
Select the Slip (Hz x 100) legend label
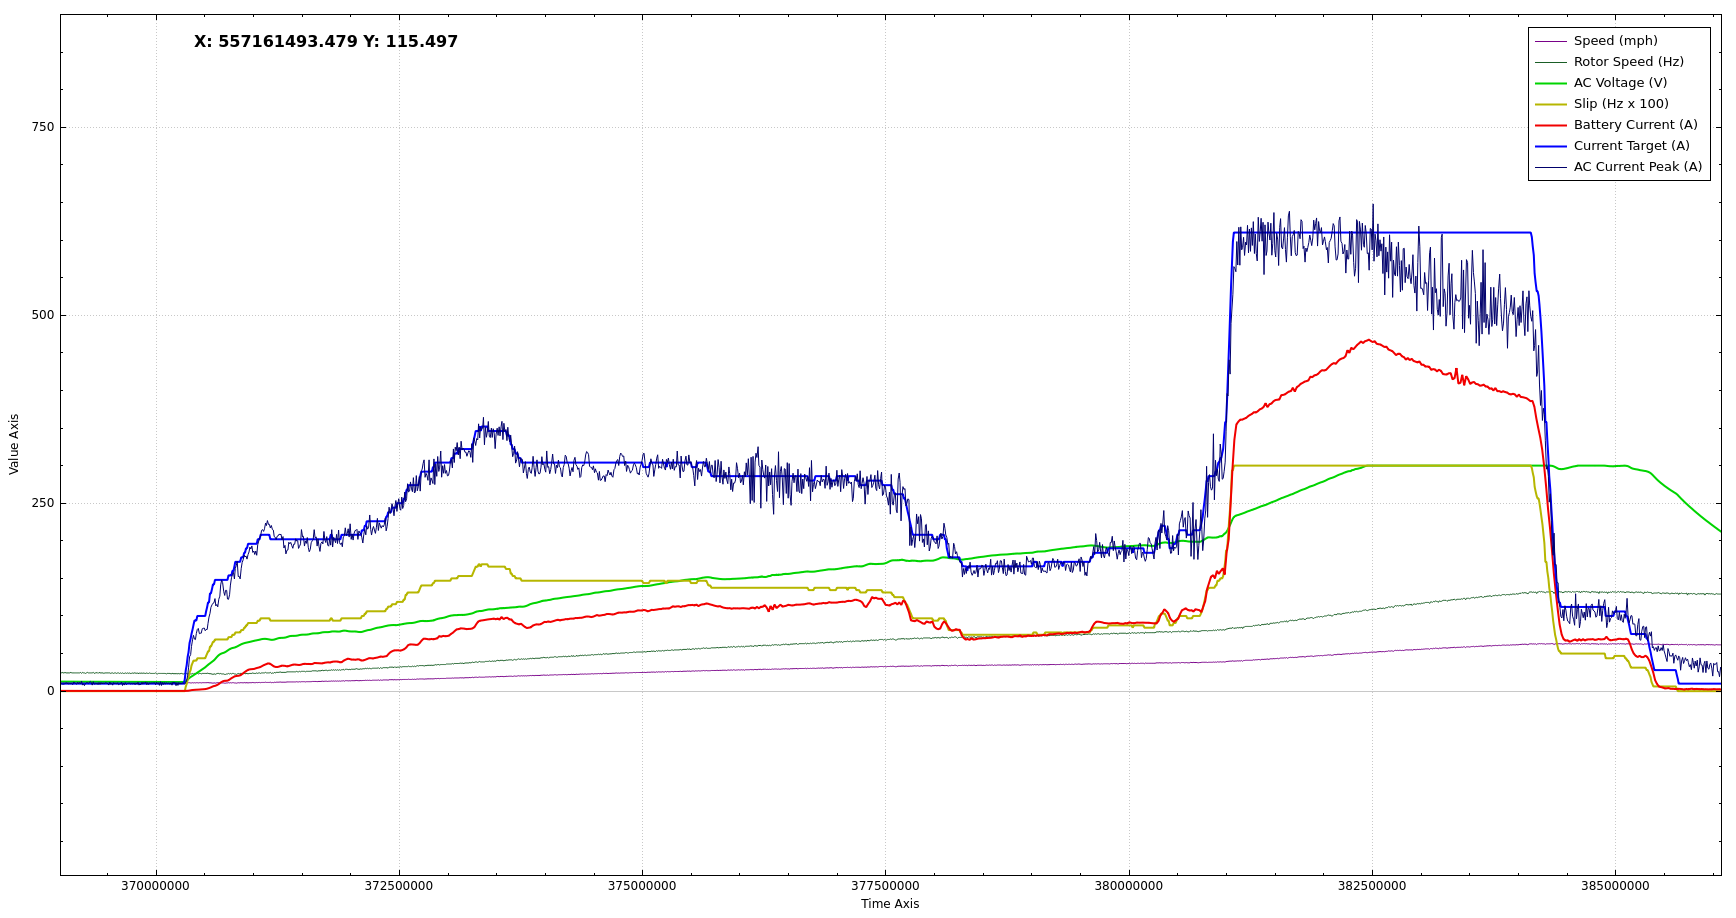pos(1620,104)
